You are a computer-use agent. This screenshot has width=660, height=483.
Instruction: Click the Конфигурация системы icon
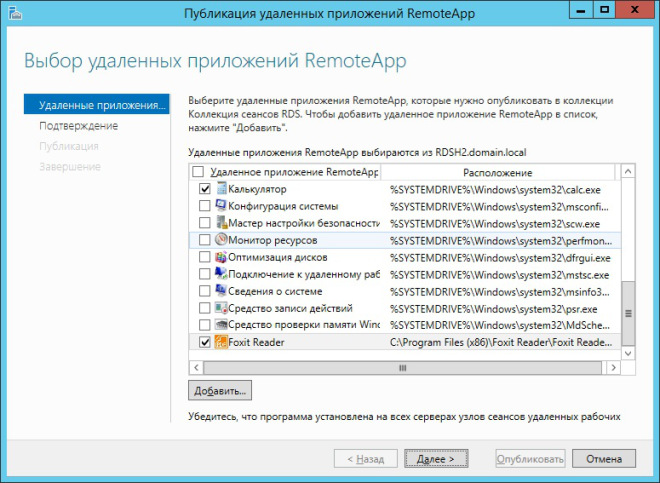220,206
